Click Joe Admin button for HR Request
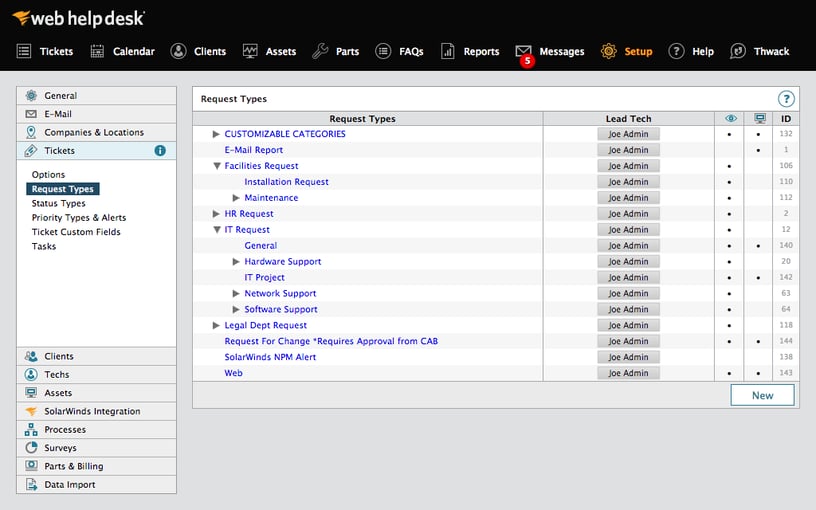816x510 pixels. click(x=628, y=214)
